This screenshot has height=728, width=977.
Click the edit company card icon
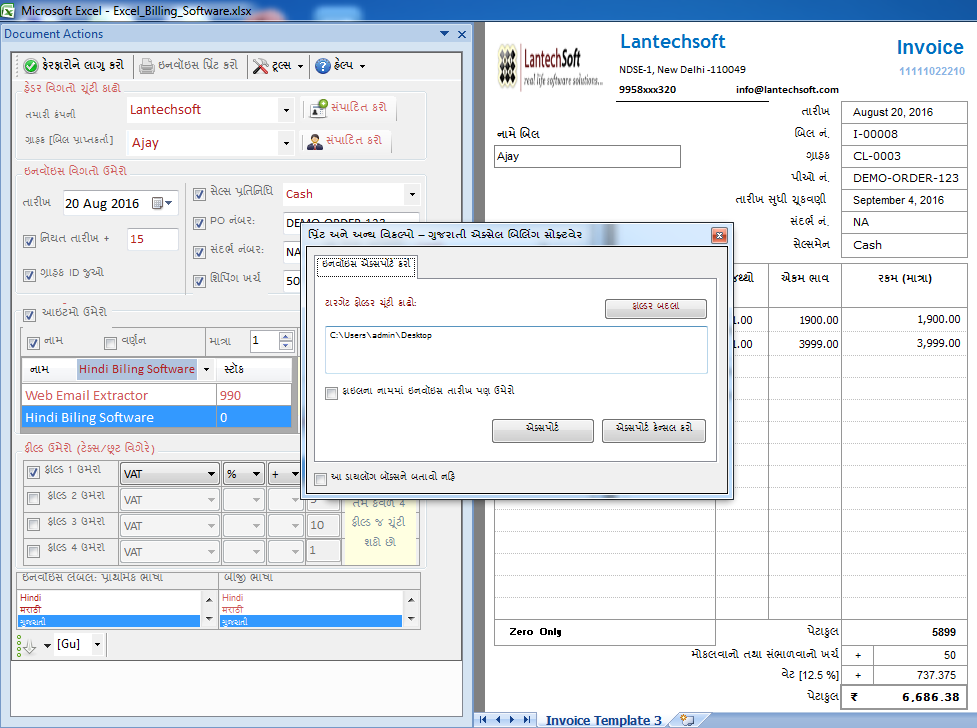318,108
